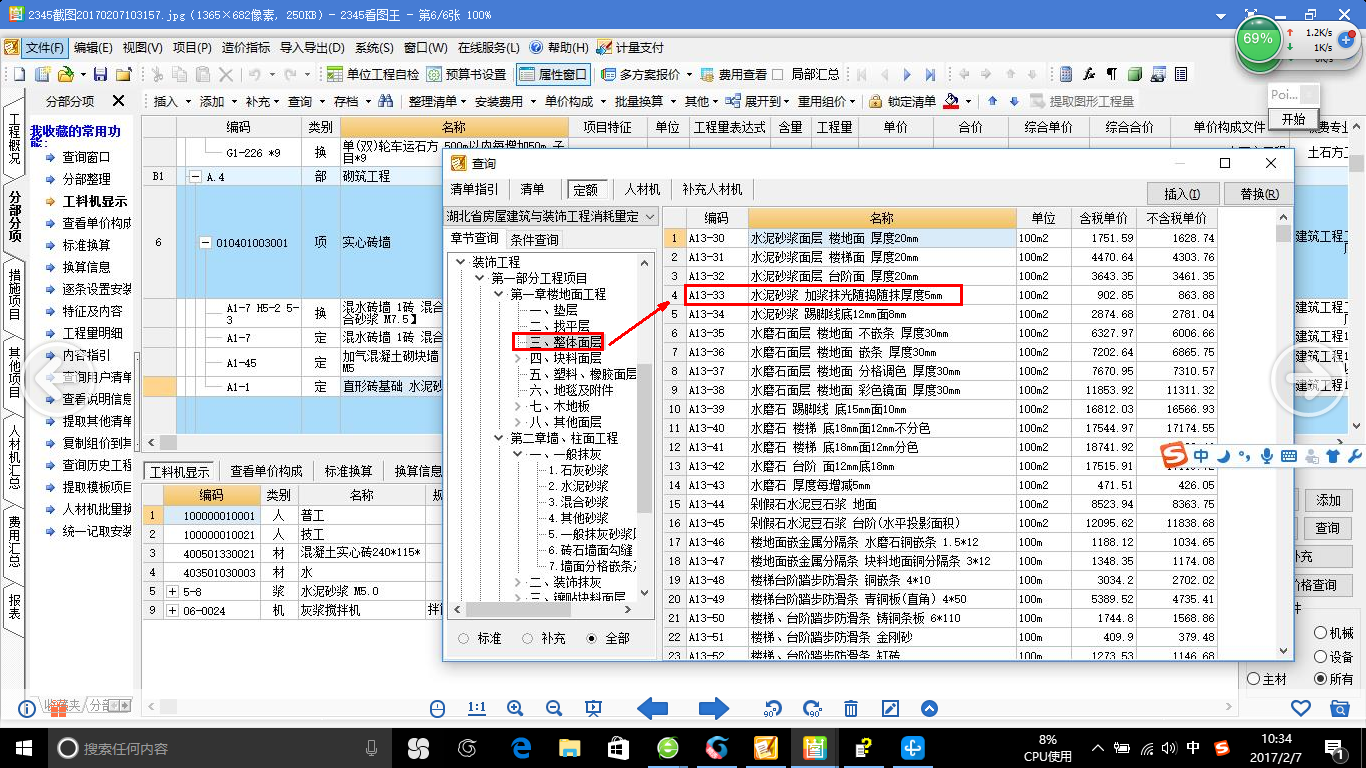Switch to 条件查询 tab
The image size is (1366, 768).
click(535, 240)
